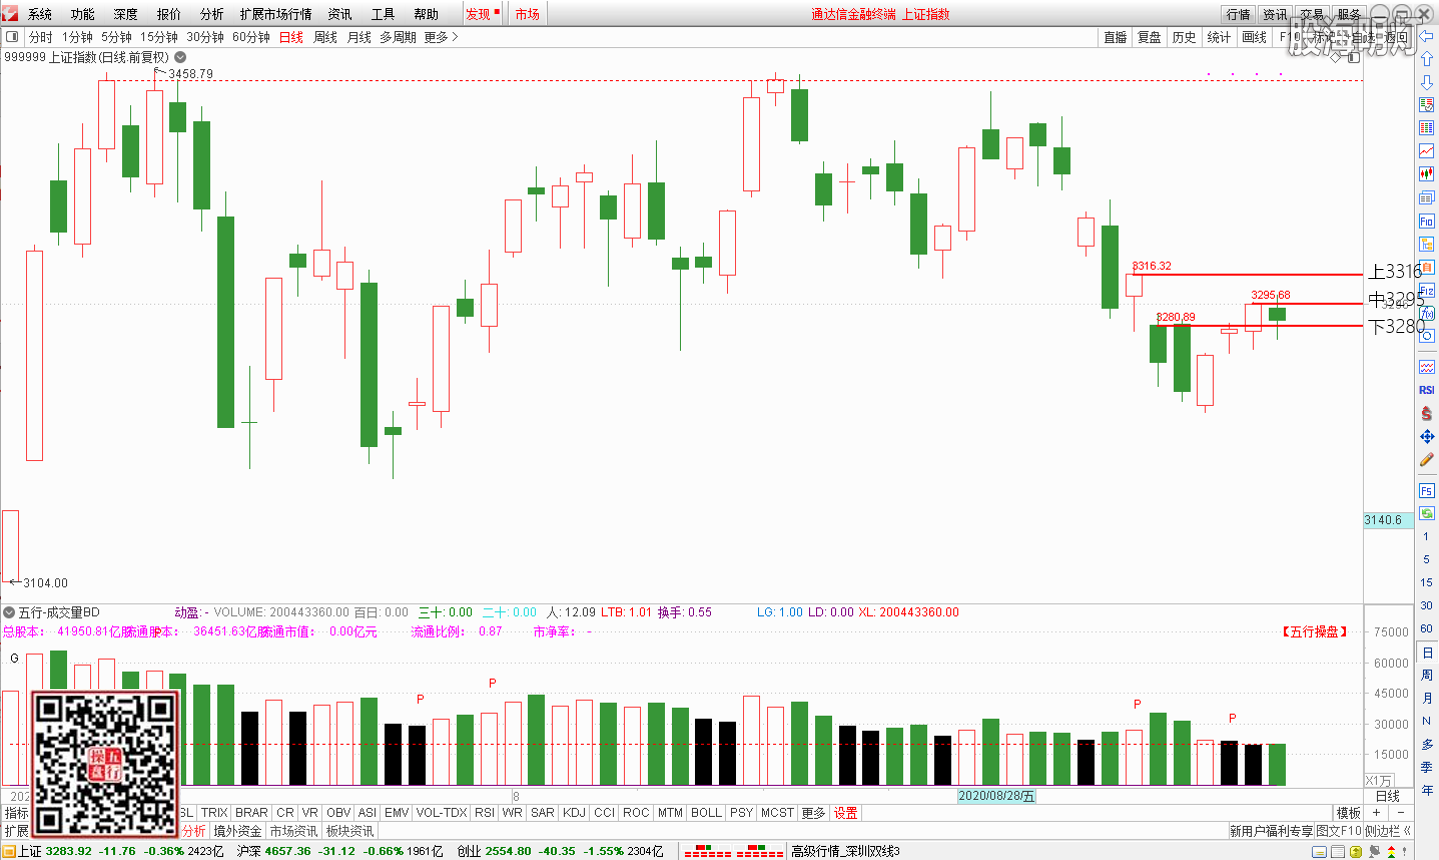Open dropdown next to 上证指数 chart title
The width and height of the screenshot is (1439, 860).
point(180,57)
